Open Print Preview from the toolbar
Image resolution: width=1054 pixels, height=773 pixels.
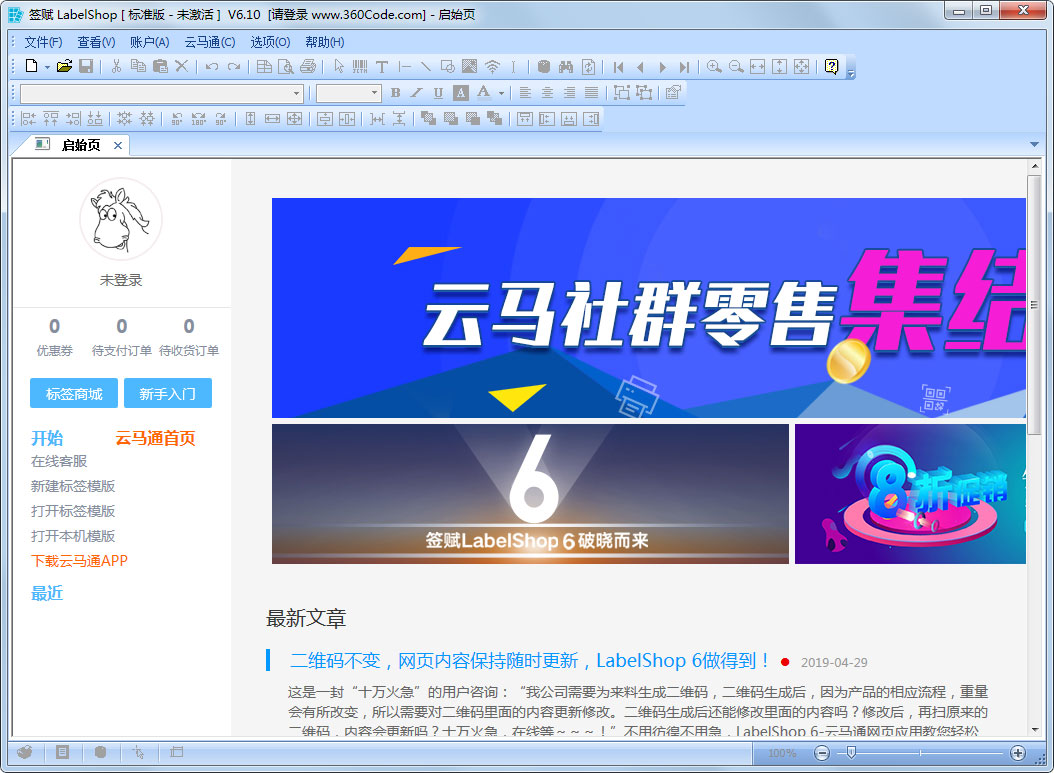tap(283, 68)
